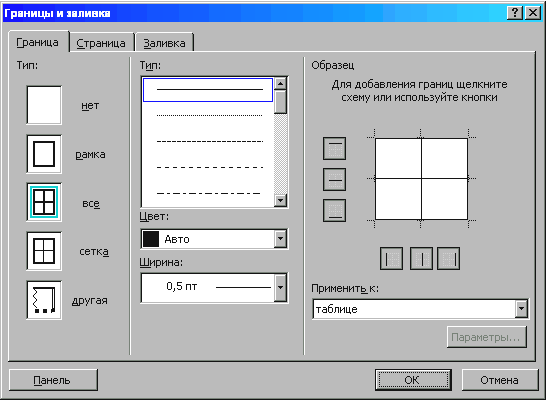Open the 'Применить к' таблице dropdown

[x=521, y=309]
